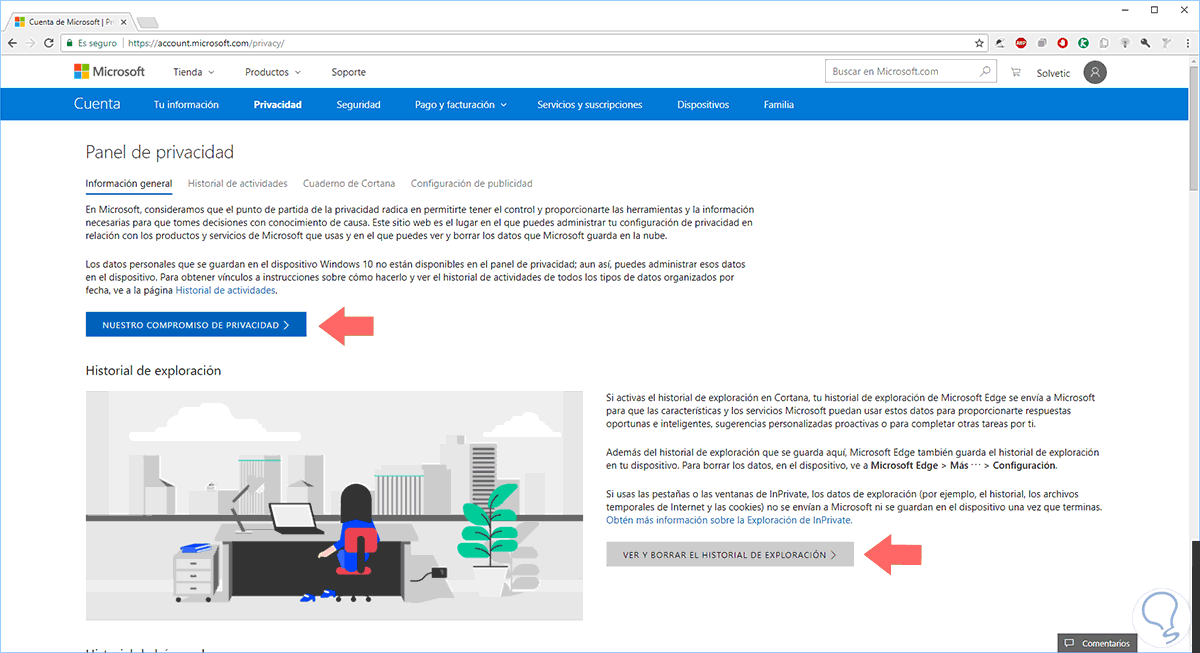Viewport: 1200px width, 653px height.
Task: Click the Panel de privacidad title
Action: [160, 152]
